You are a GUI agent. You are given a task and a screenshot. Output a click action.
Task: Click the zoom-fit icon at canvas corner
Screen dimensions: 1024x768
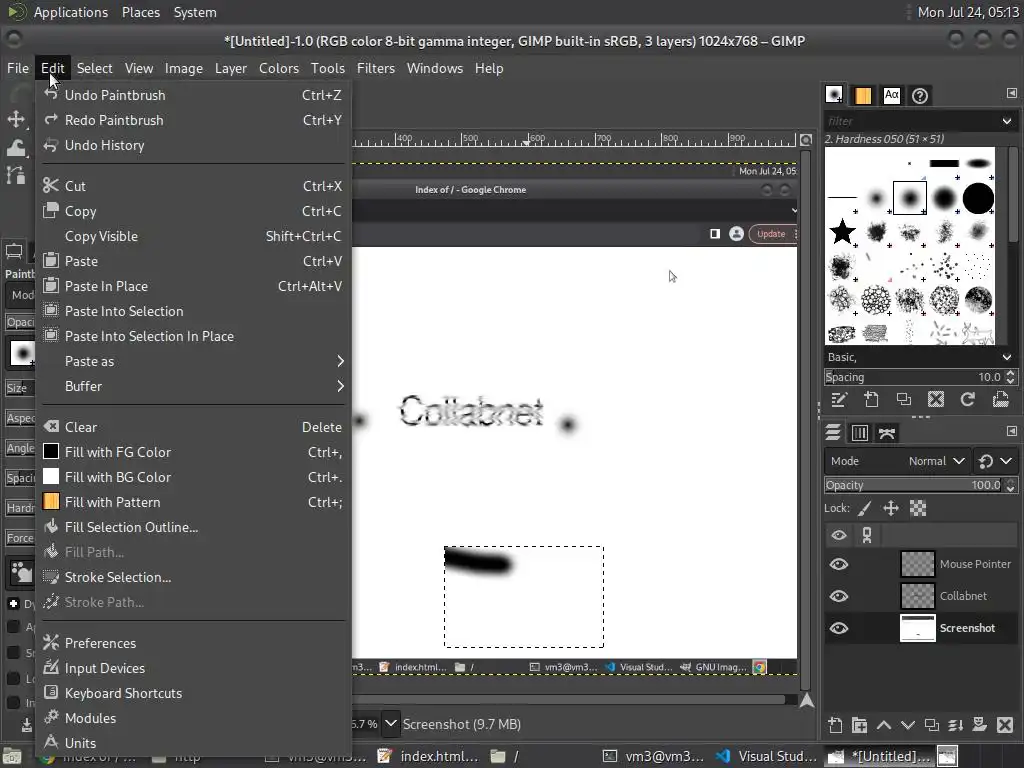pos(807,140)
